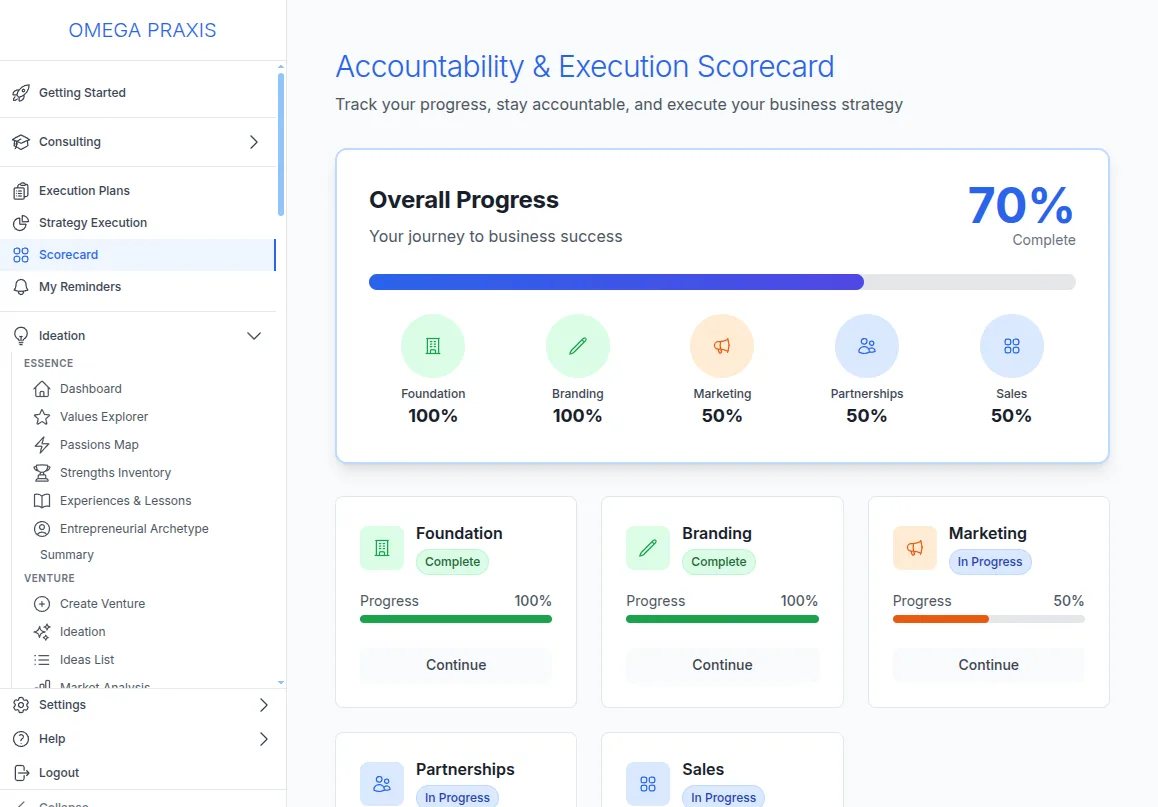Click the Dashboard home icon
The width and height of the screenshot is (1158, 807).
coord(42,388)
